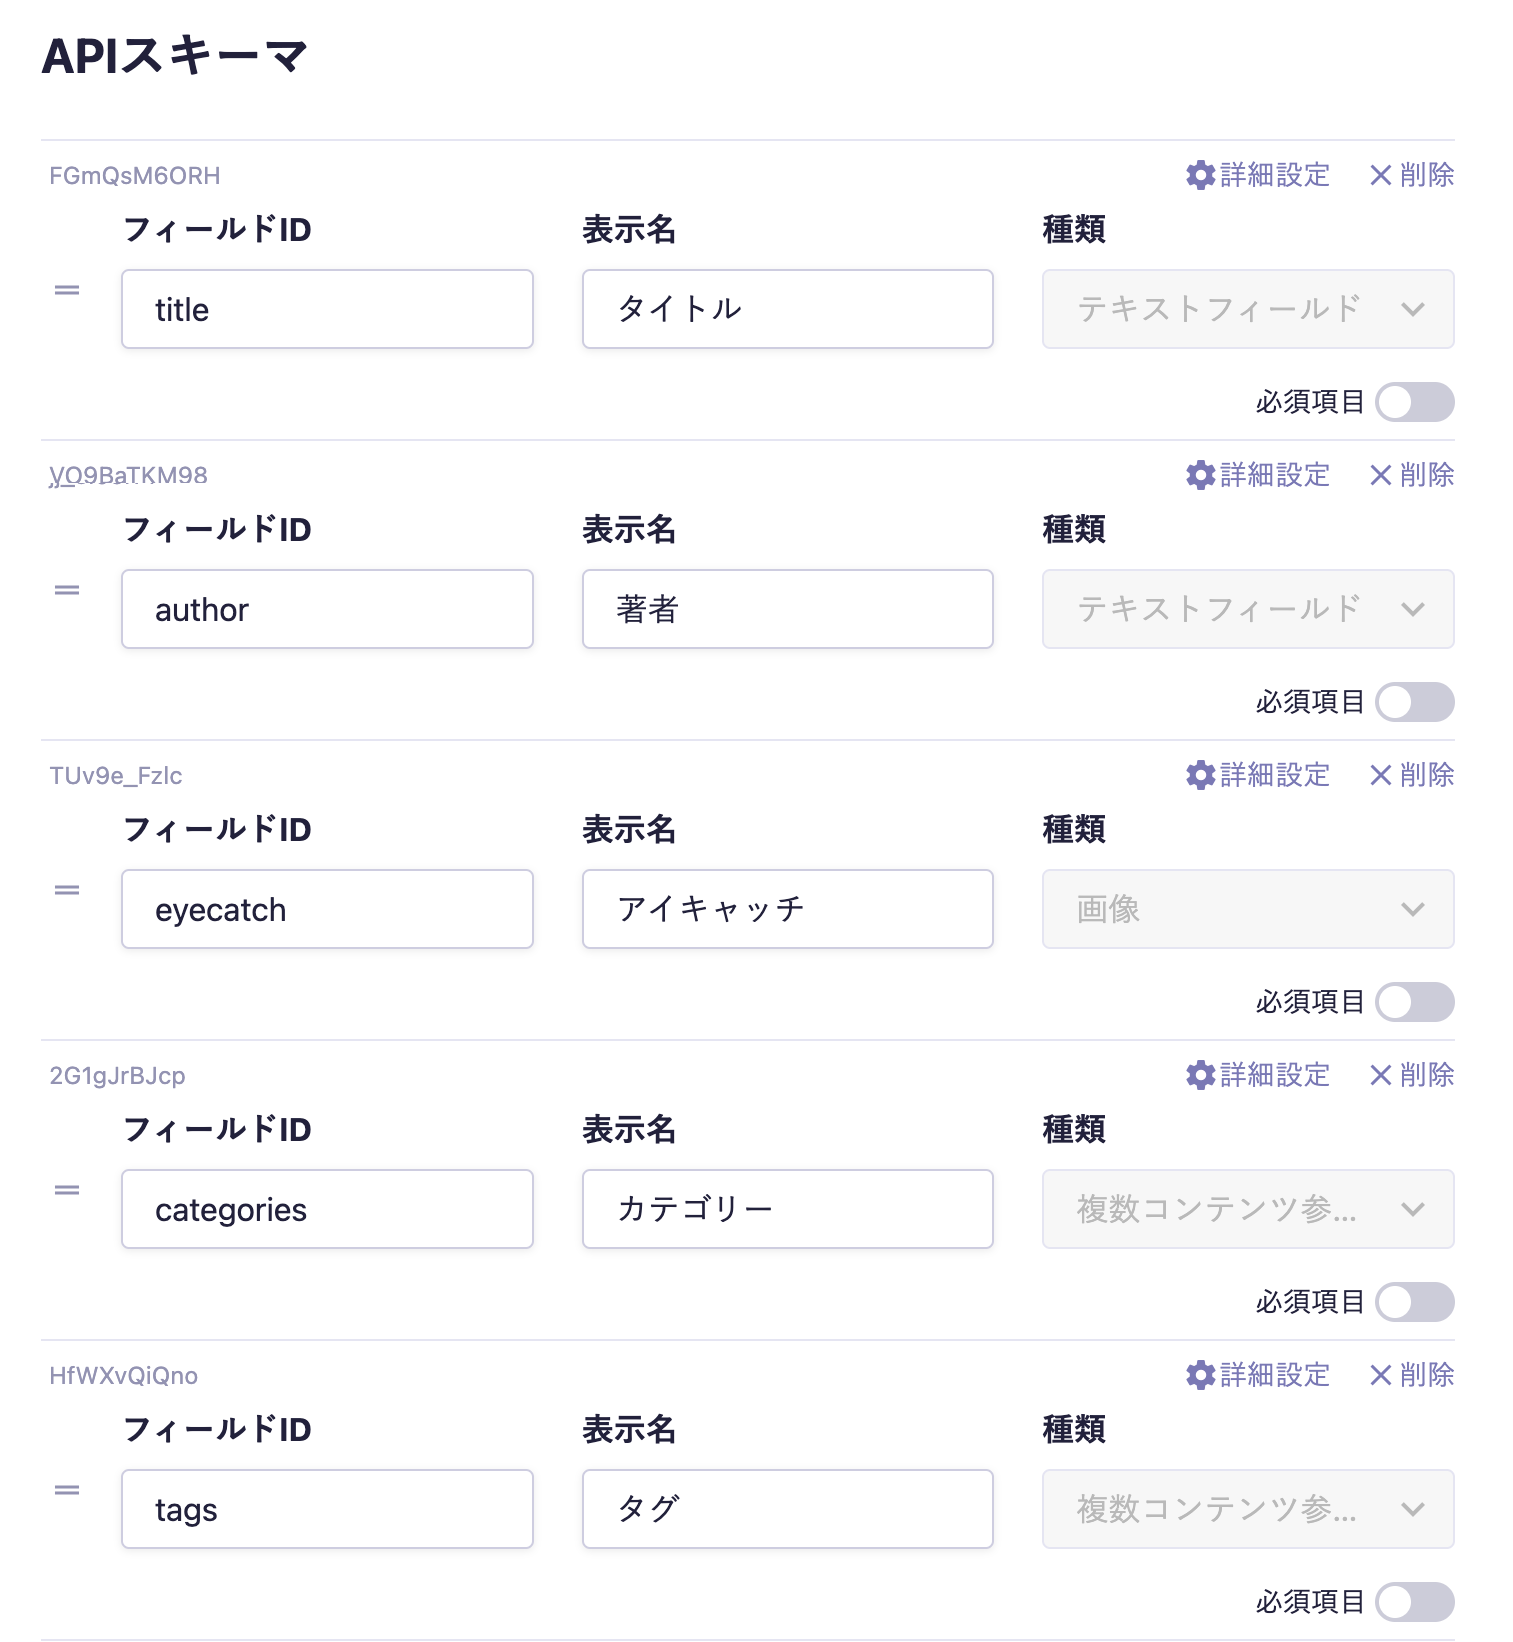Image resolution: width=1513 pixels, height=1642 pixels.
Task: Click the display name input showing タグ
Action: click(x=787, y=1509)
